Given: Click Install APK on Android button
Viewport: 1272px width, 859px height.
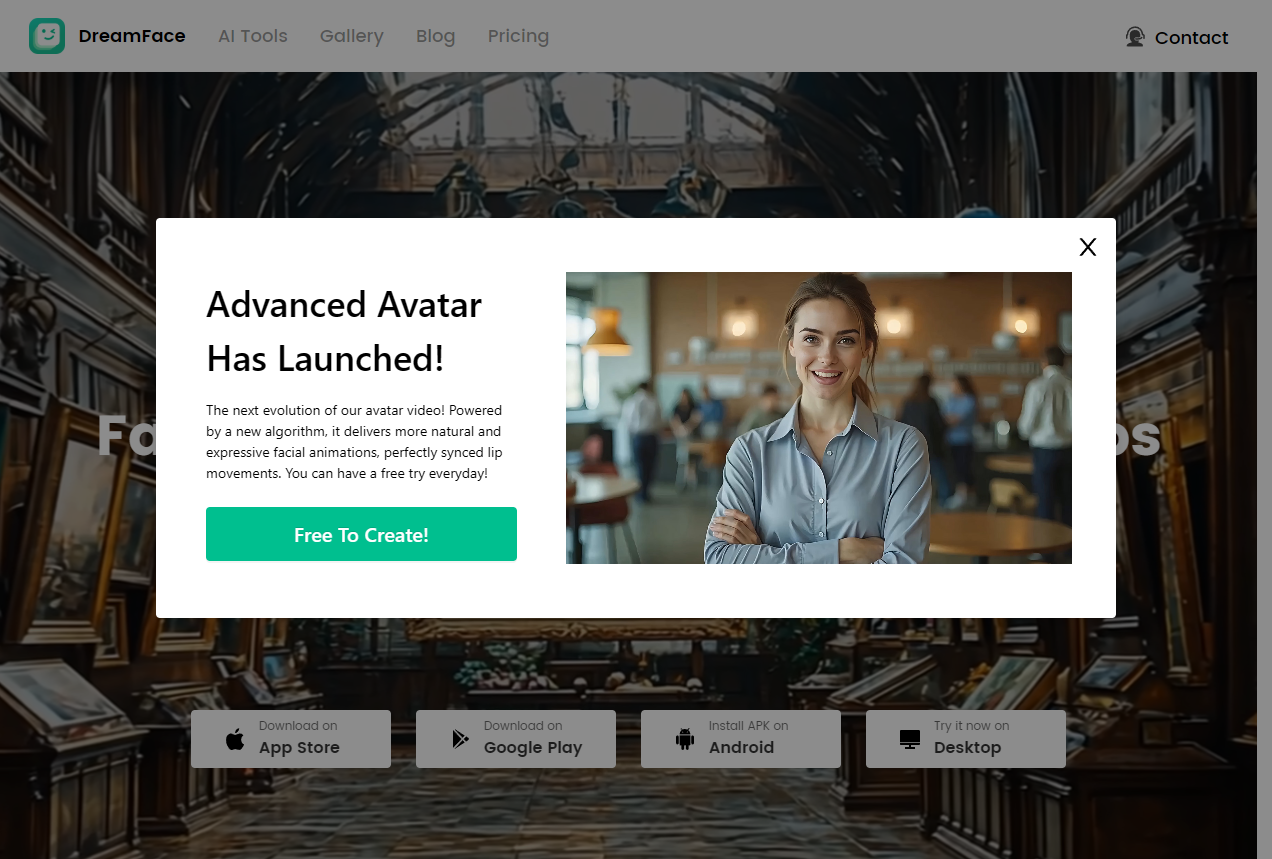Looking at the screenshot, I should (x=741, y=739).
